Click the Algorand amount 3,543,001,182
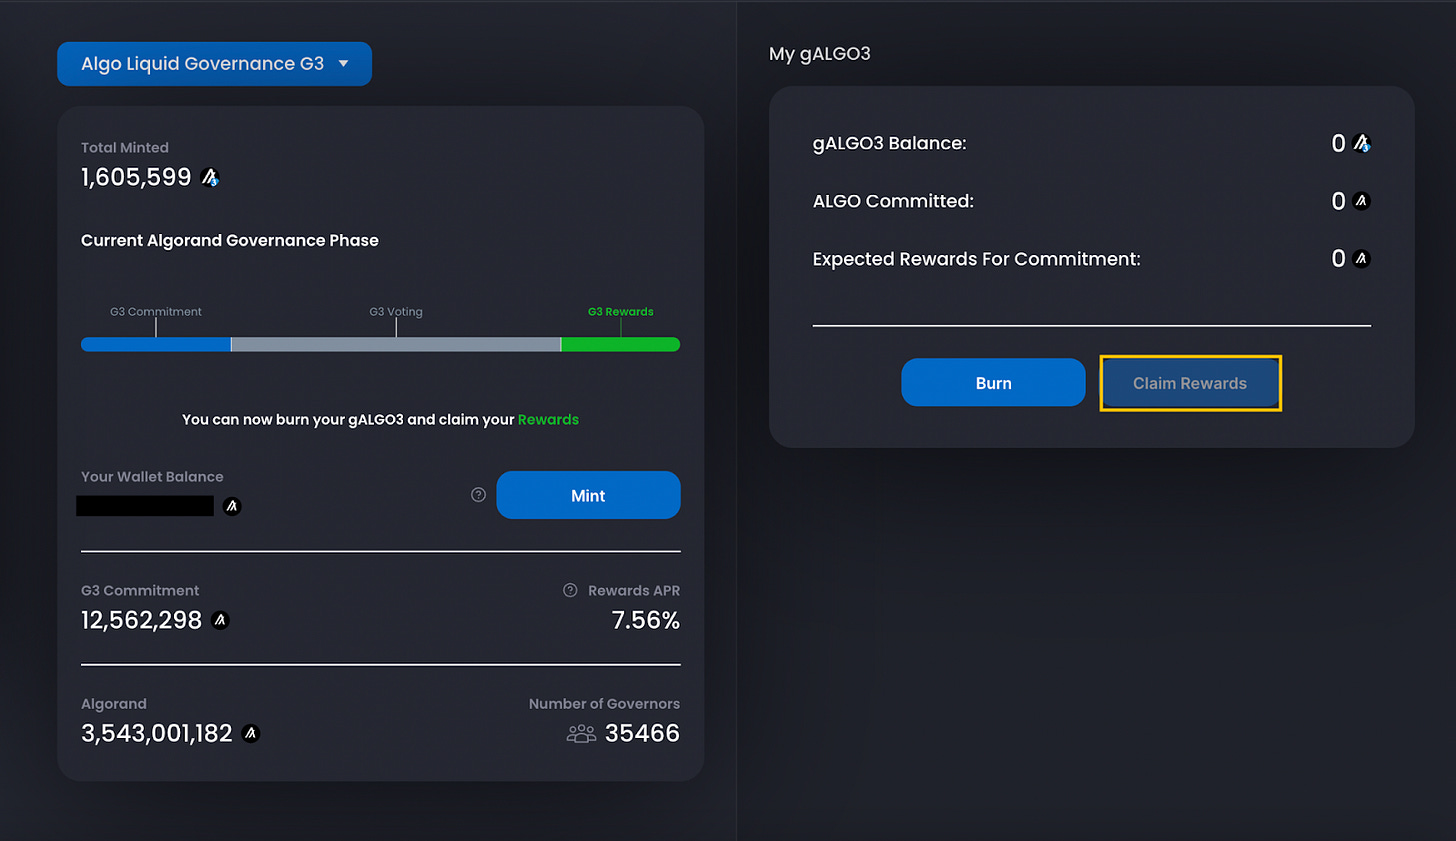The width and height of the screenshot is (1456, 841). (x=157, y=733)
